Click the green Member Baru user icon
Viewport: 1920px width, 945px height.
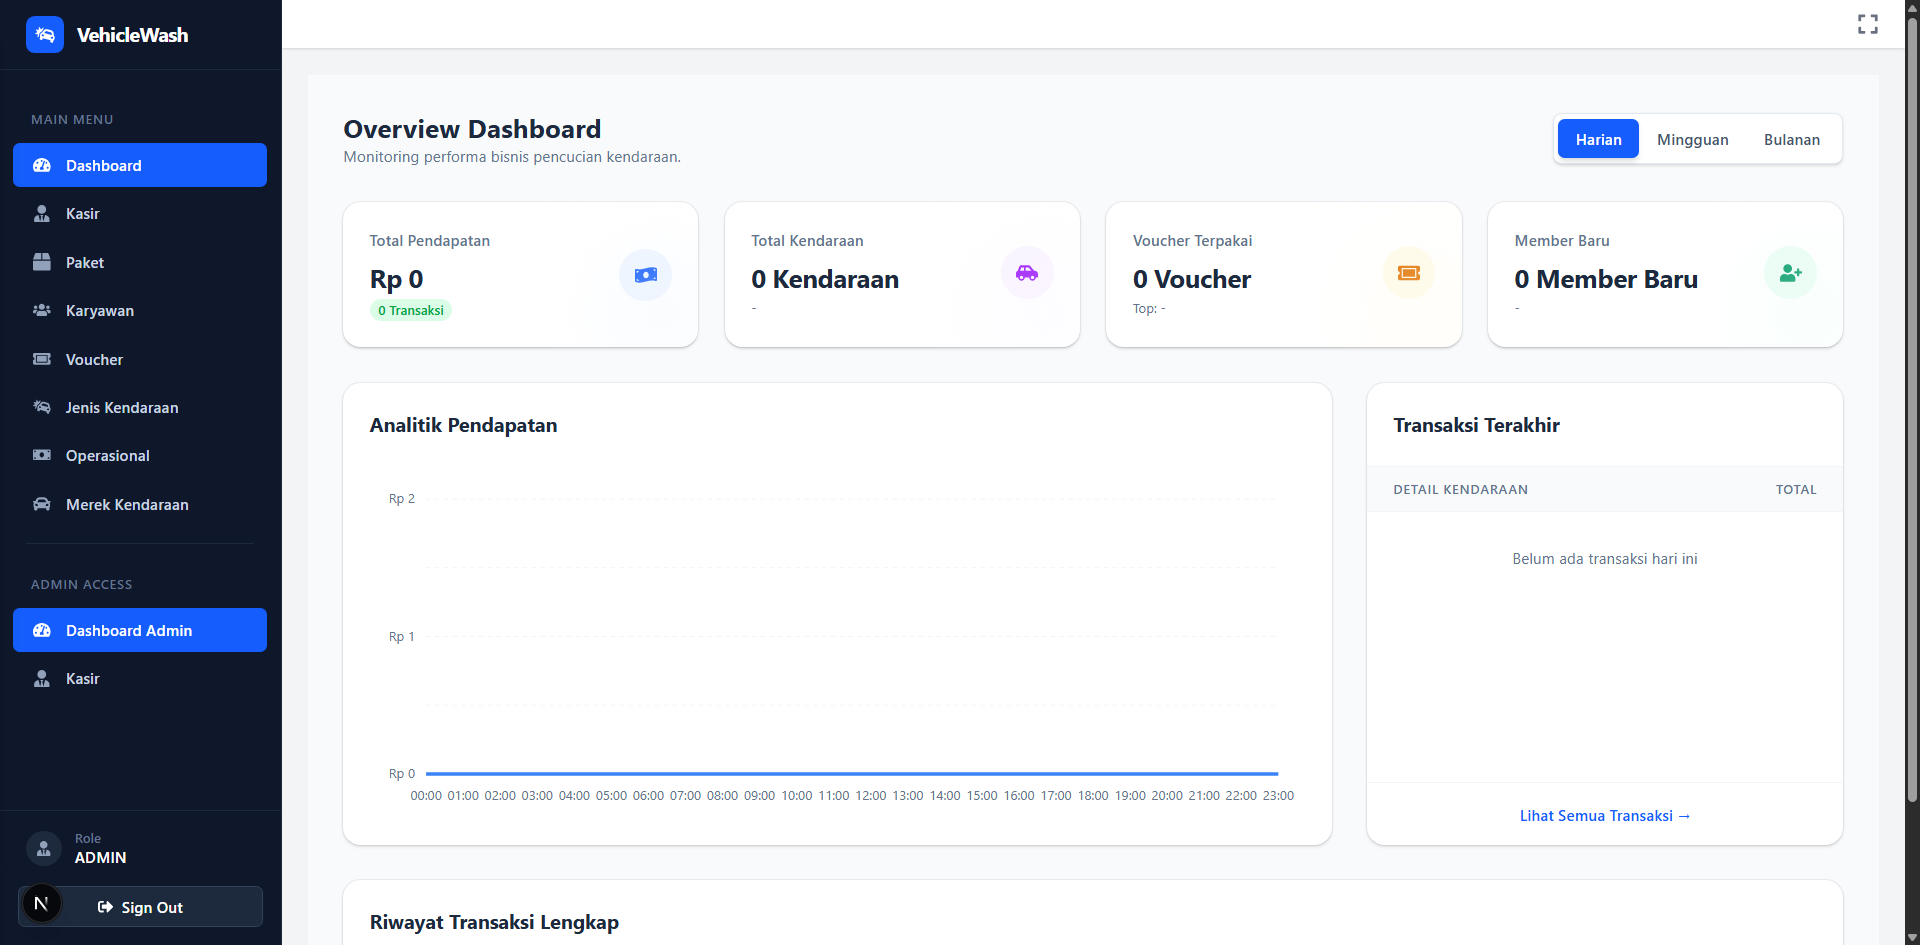pyautogui.click(x=1790, y=273)
